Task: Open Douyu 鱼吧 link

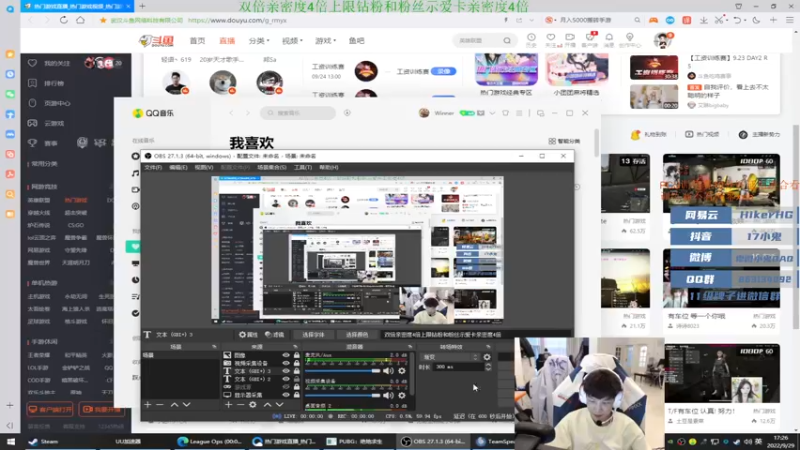Action: click(x=357, y=41)
